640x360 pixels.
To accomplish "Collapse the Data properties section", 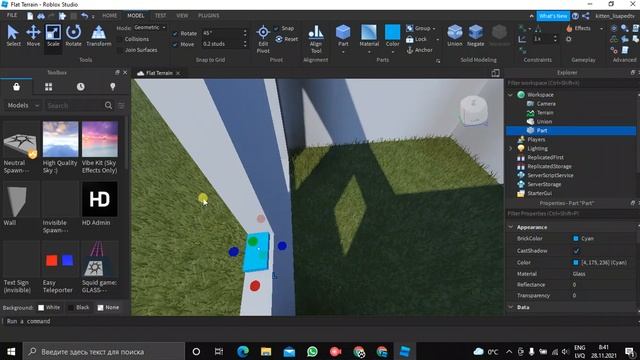I will tap(511, 307).
